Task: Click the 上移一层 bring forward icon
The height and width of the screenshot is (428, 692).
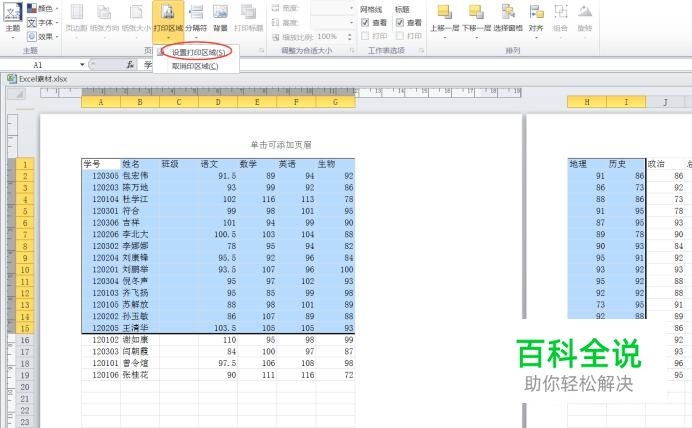Action: [444, 12]
